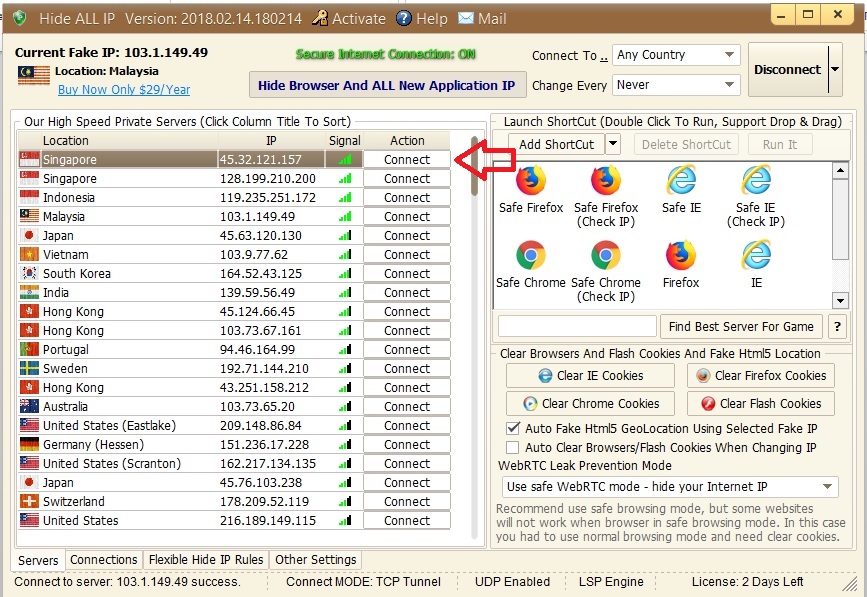Click the game name input field
This screenshot has height=597, width=867.
577,326
